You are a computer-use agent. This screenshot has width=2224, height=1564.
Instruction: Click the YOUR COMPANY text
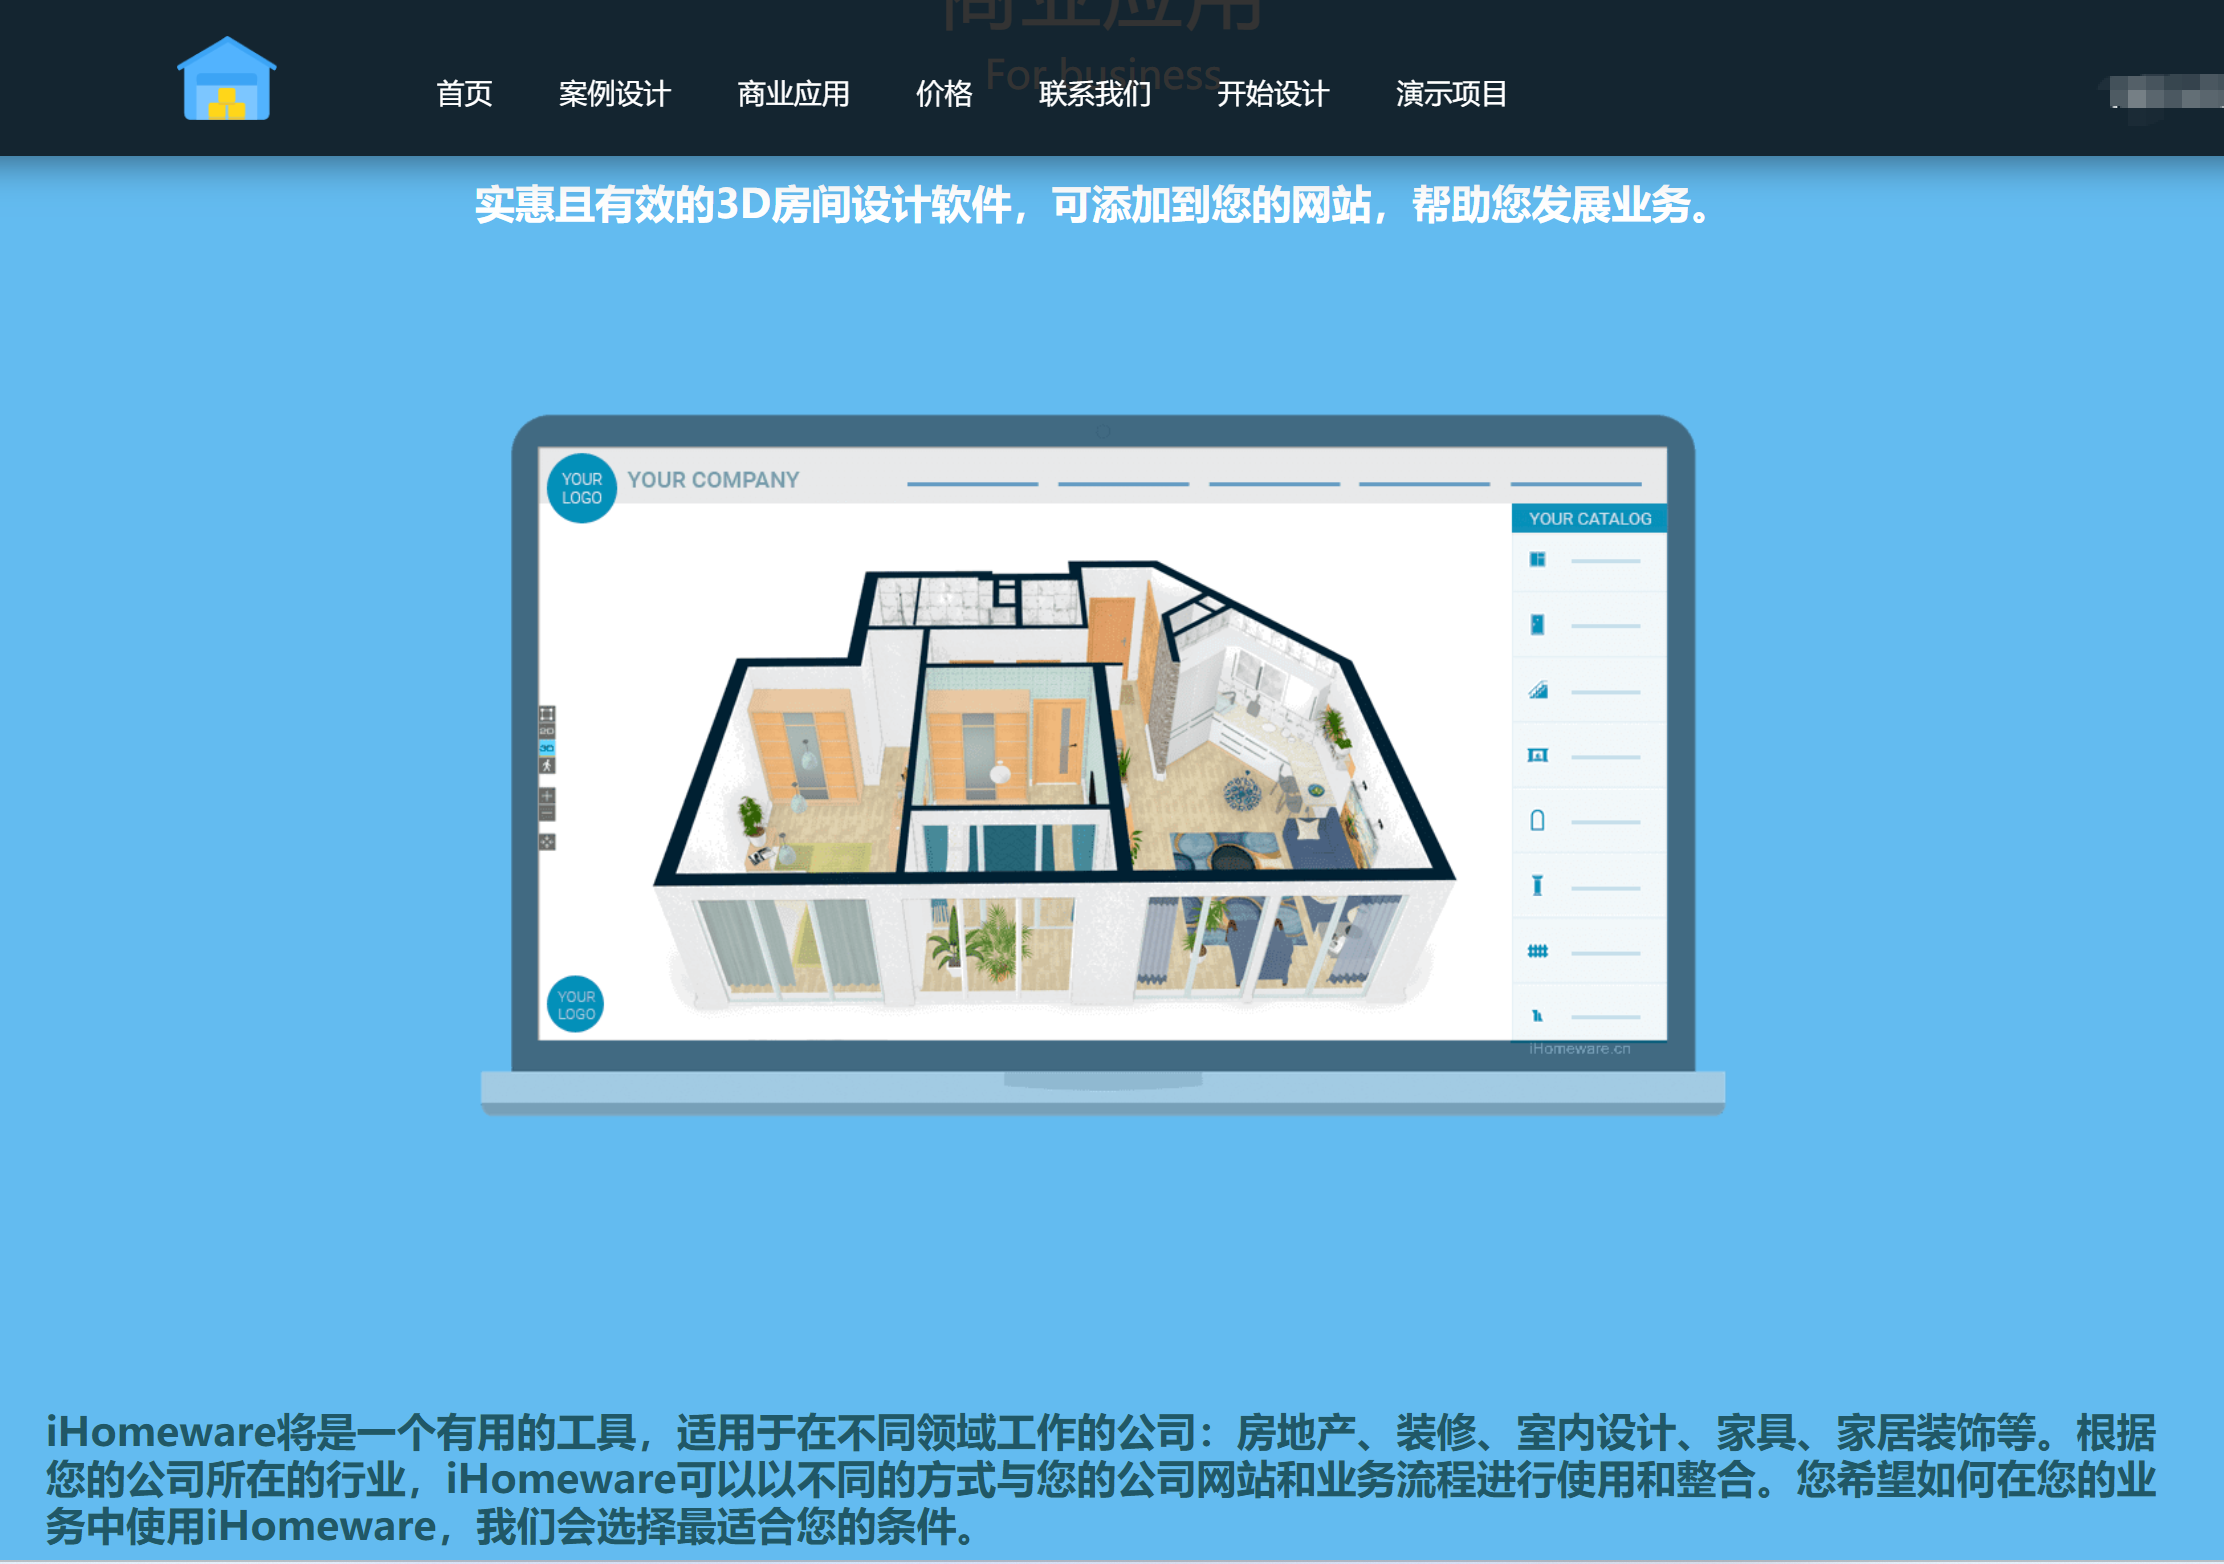713,480
